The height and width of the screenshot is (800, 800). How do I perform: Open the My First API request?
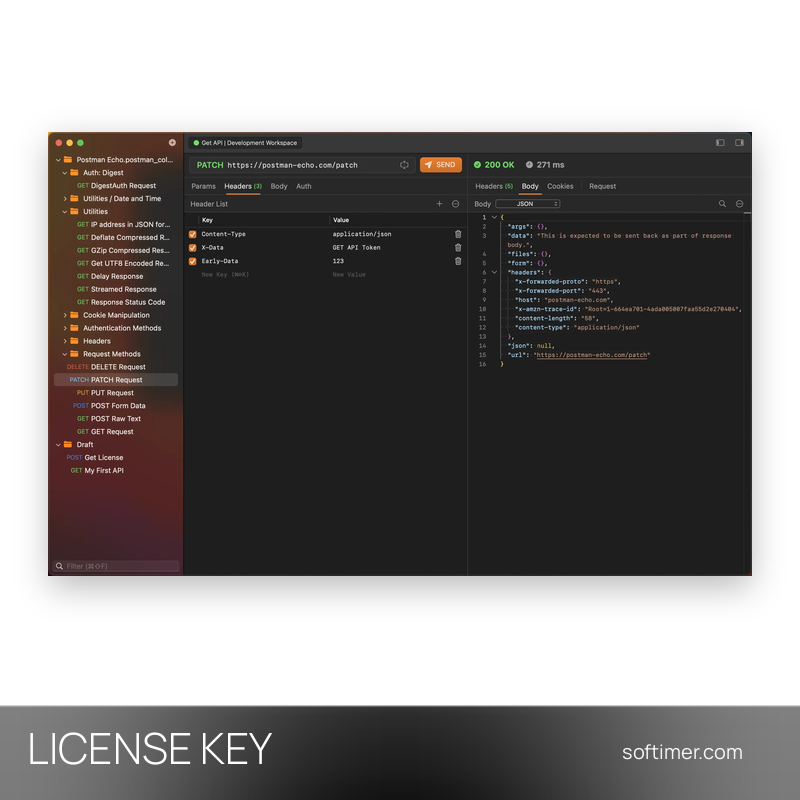click(x=97, y=470)
